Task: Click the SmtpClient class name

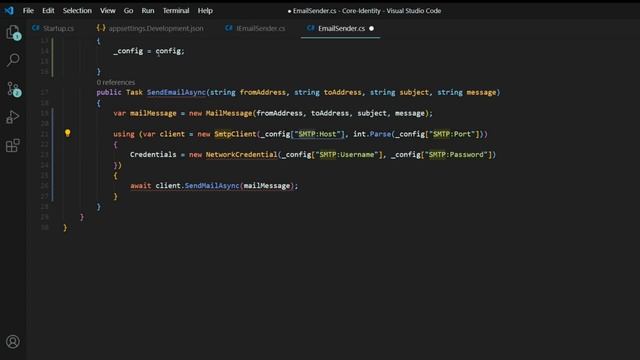Action: [236, 134]
